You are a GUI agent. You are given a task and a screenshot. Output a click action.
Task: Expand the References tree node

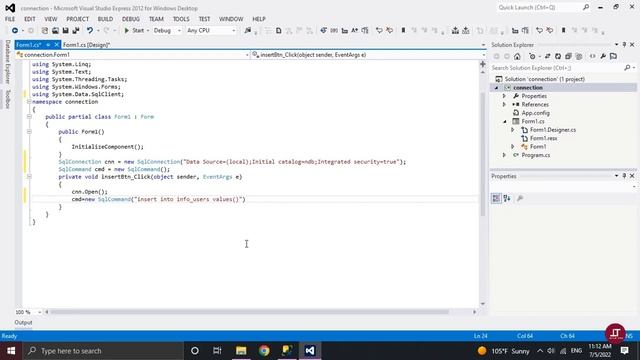click(x=504, y=104)
